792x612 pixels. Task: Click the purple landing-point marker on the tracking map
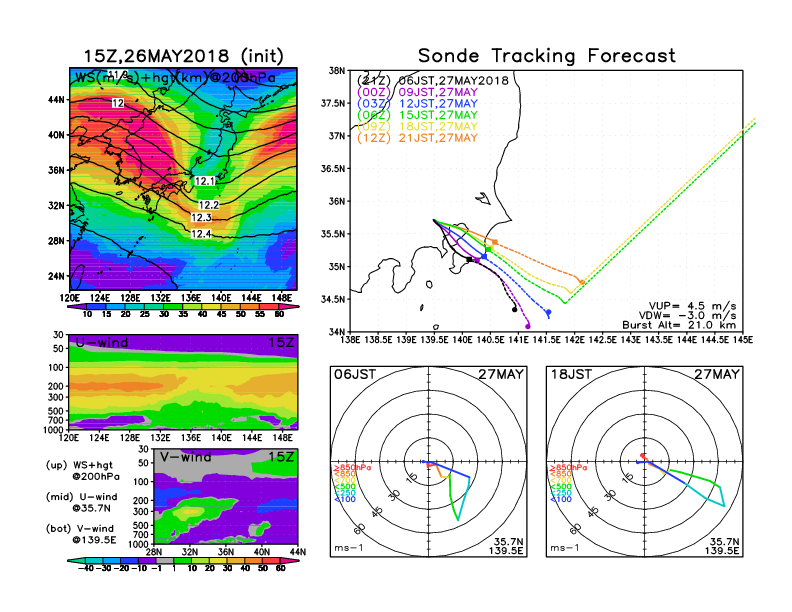click(528, 326)
